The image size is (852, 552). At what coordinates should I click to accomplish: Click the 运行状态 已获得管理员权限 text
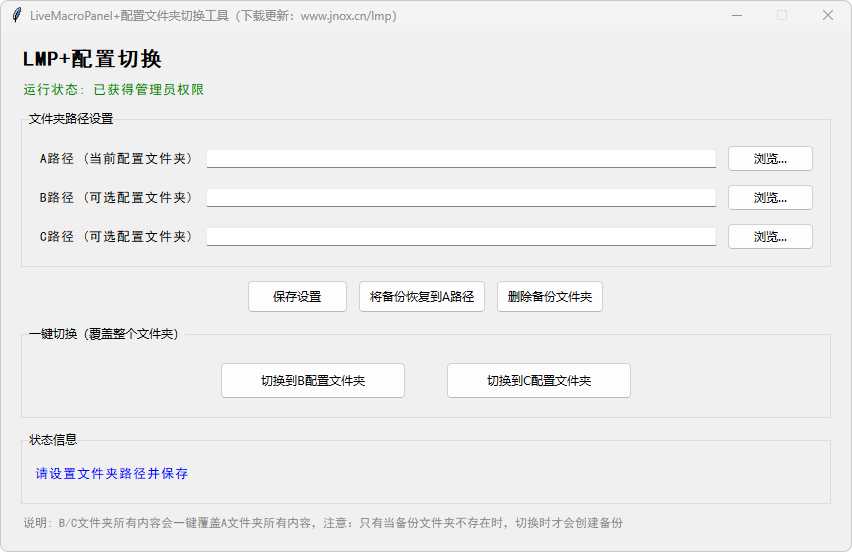pos(114,90)
